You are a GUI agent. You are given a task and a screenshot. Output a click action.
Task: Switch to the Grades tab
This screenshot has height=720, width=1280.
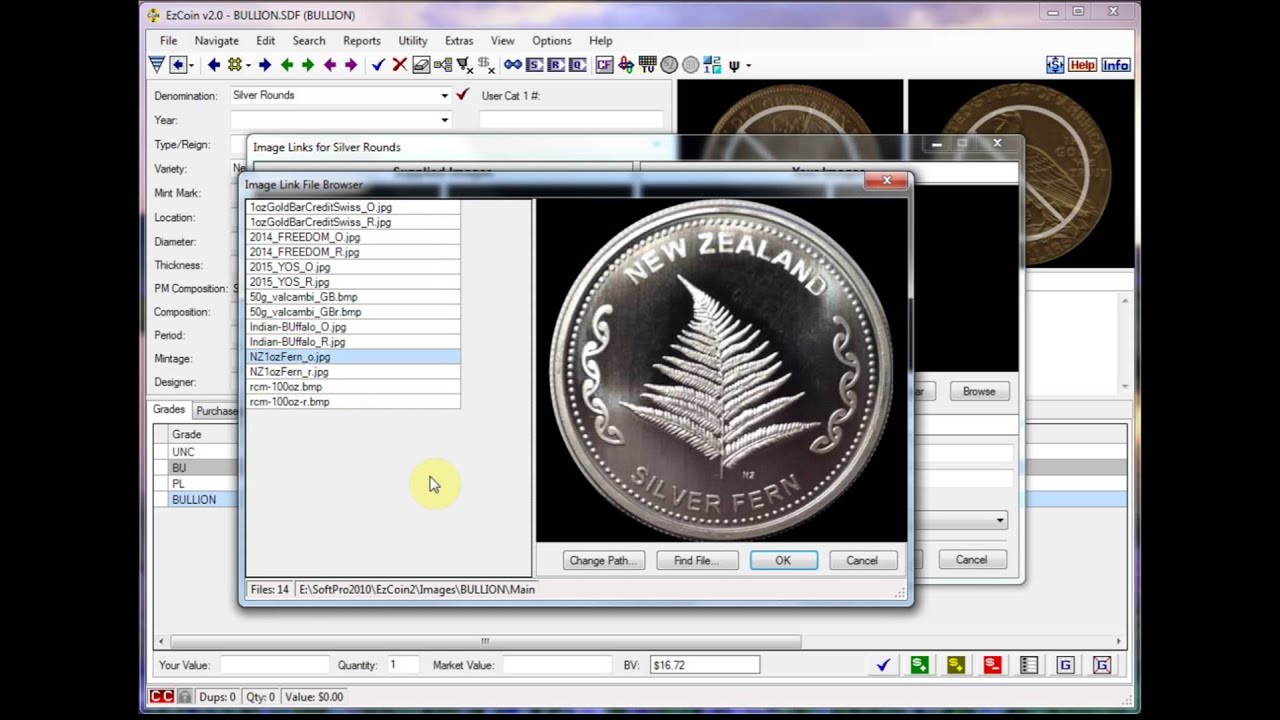click(x=168, y=410)
